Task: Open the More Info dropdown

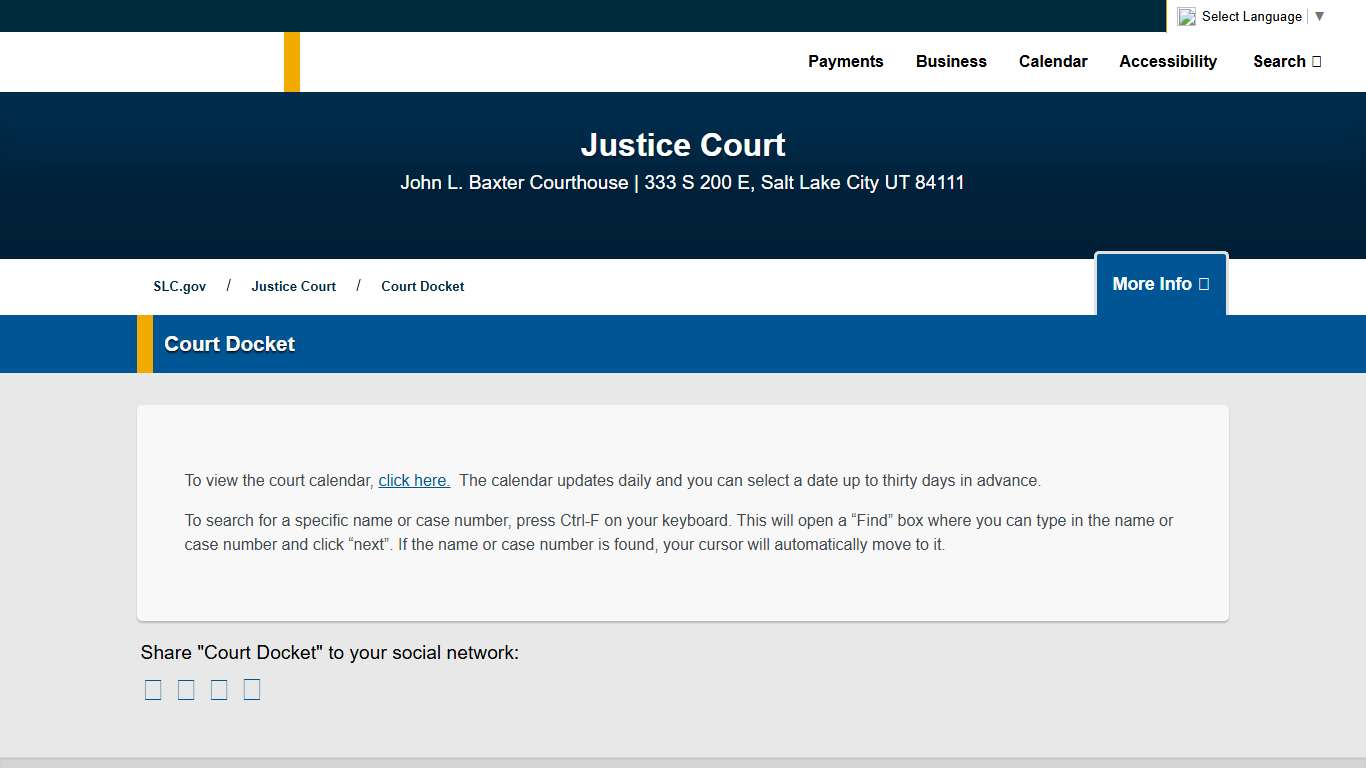Action: pyautogui.click(x=1160, y=283)
